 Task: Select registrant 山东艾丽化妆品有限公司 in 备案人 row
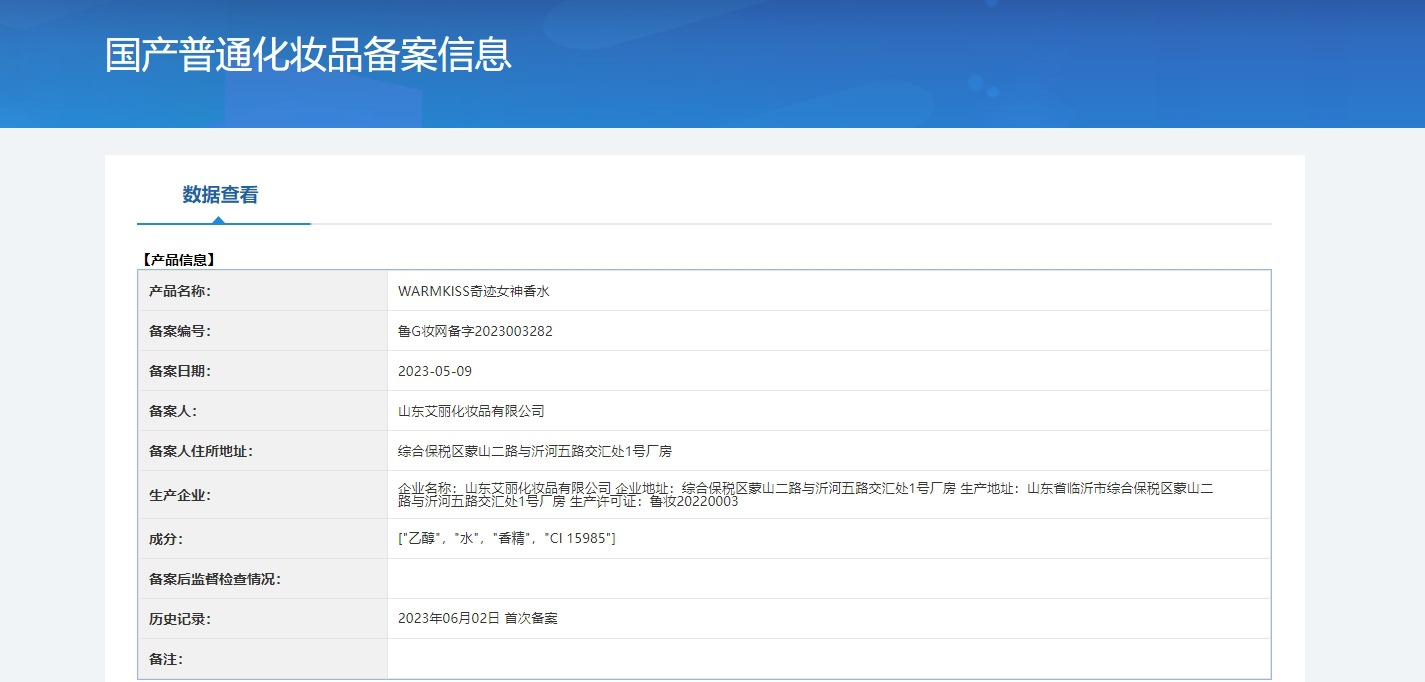click(471, 411)
